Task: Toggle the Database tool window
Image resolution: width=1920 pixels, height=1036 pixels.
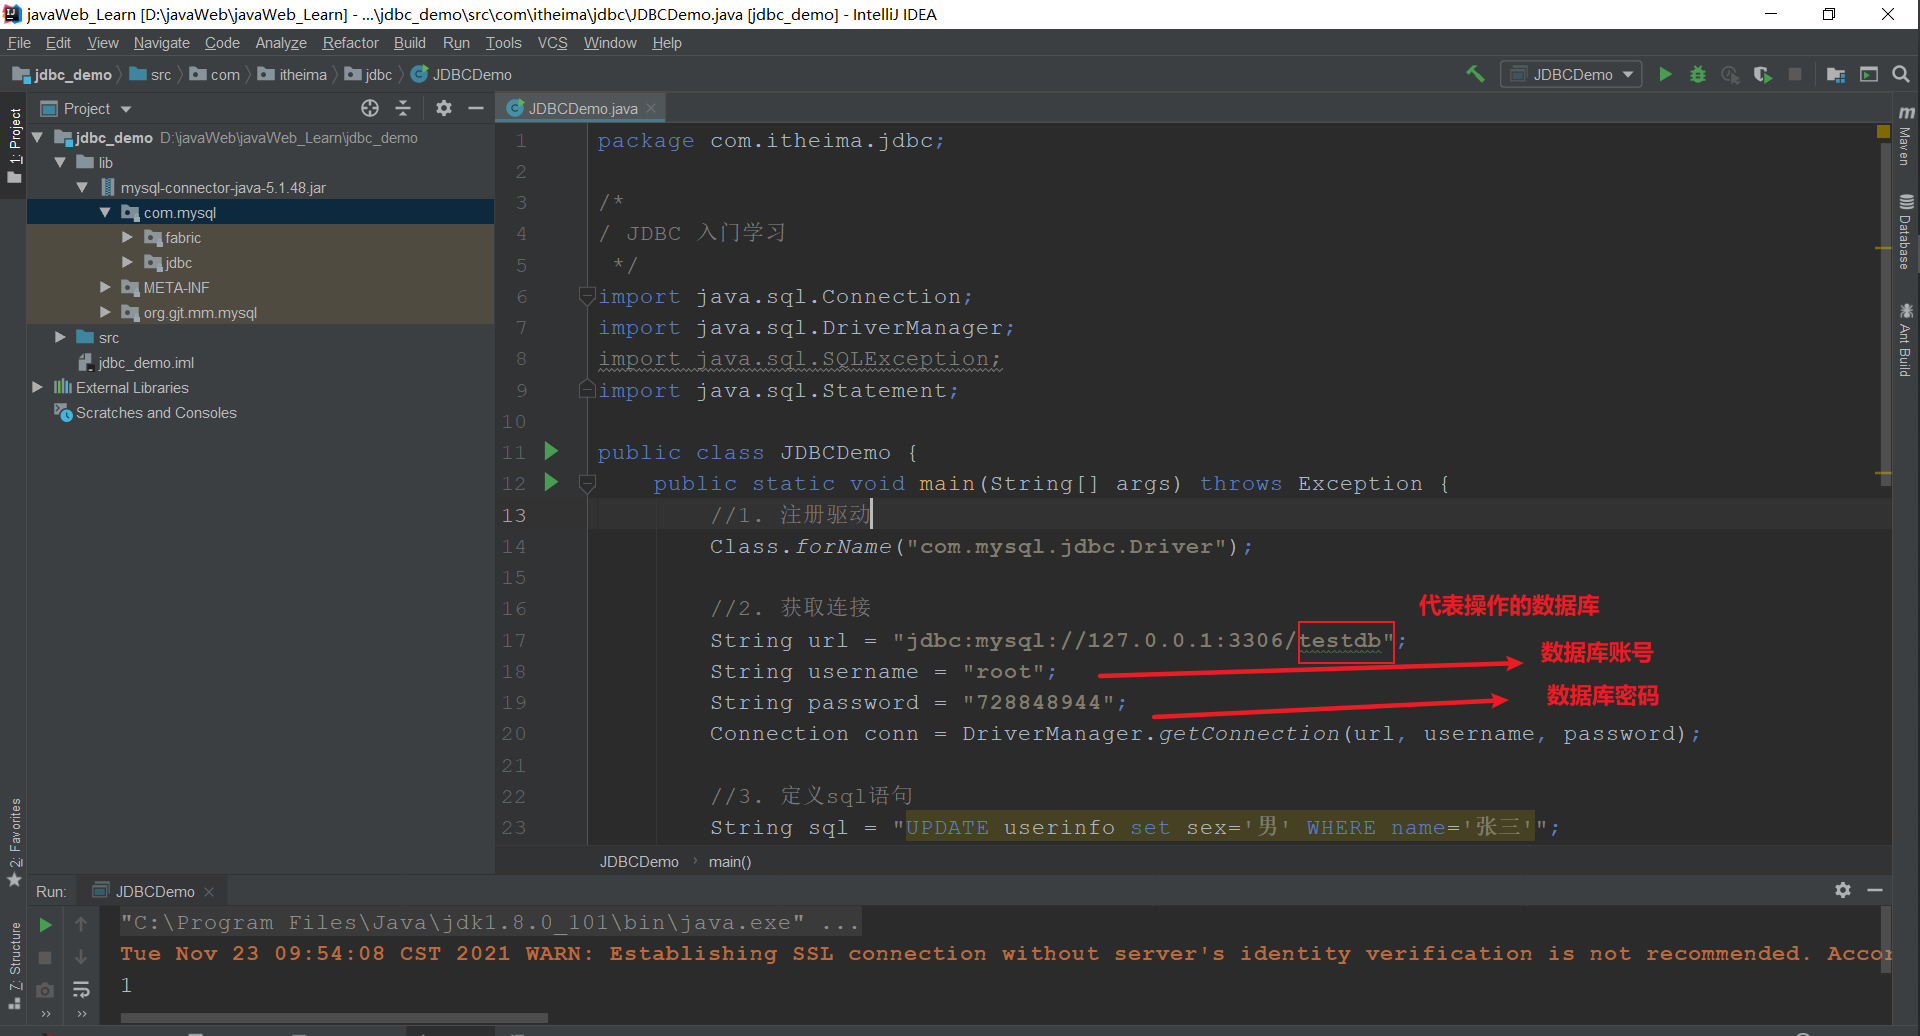Action: 1906,231
